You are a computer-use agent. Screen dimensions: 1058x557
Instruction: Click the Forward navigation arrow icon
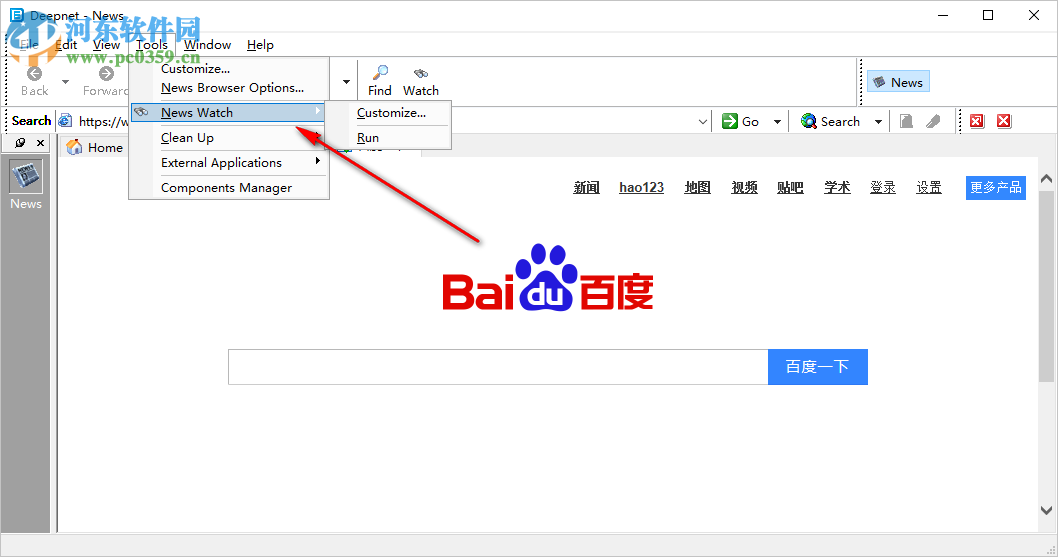click(x=106, y=74)
